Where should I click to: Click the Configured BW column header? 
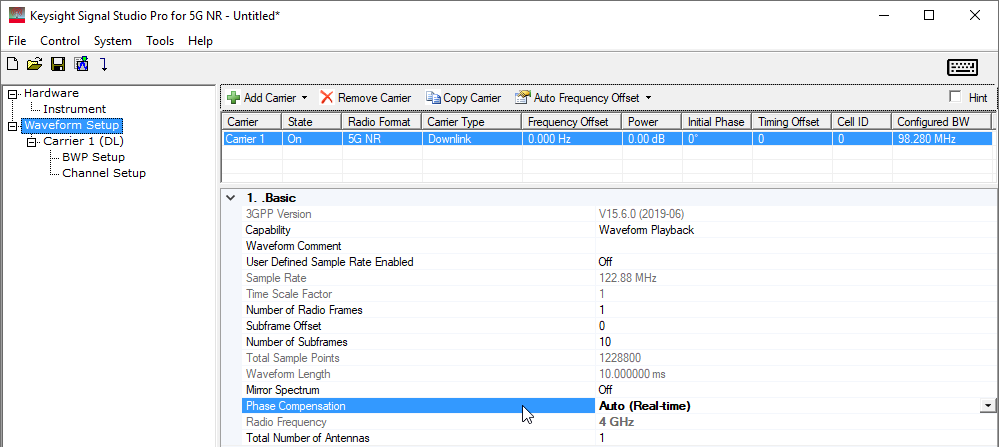coord(941,122)
